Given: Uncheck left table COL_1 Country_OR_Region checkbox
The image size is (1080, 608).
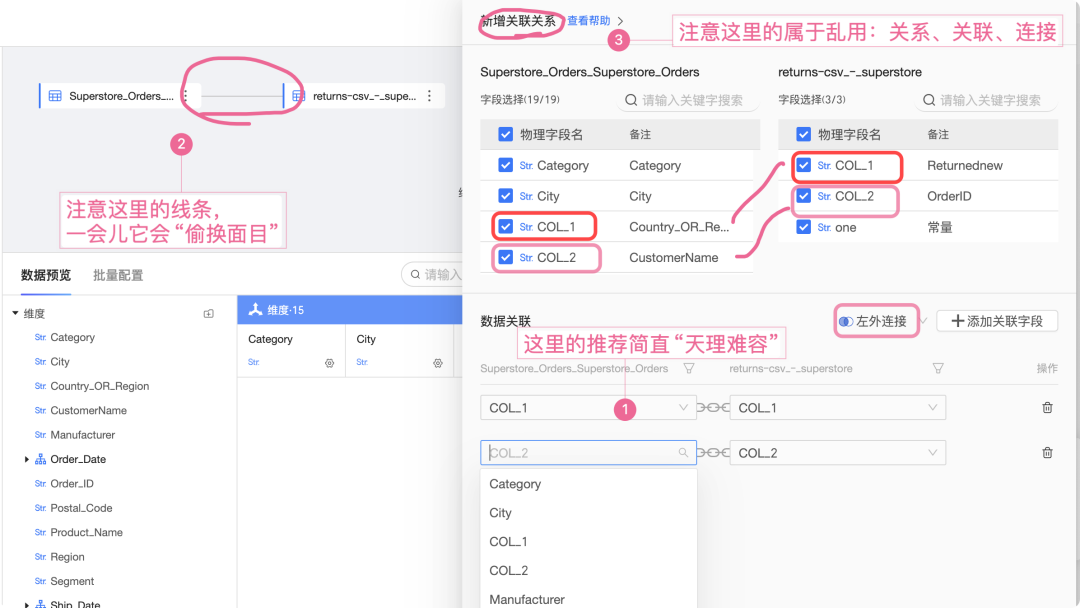Looking at the screenshot, I should pos(506,227).
